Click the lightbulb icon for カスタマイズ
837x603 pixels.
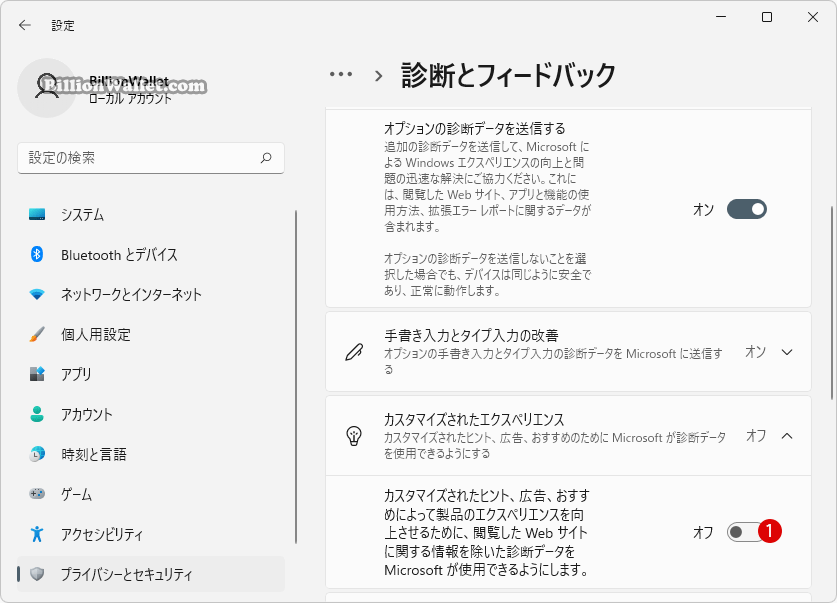(x=354, y=436)
